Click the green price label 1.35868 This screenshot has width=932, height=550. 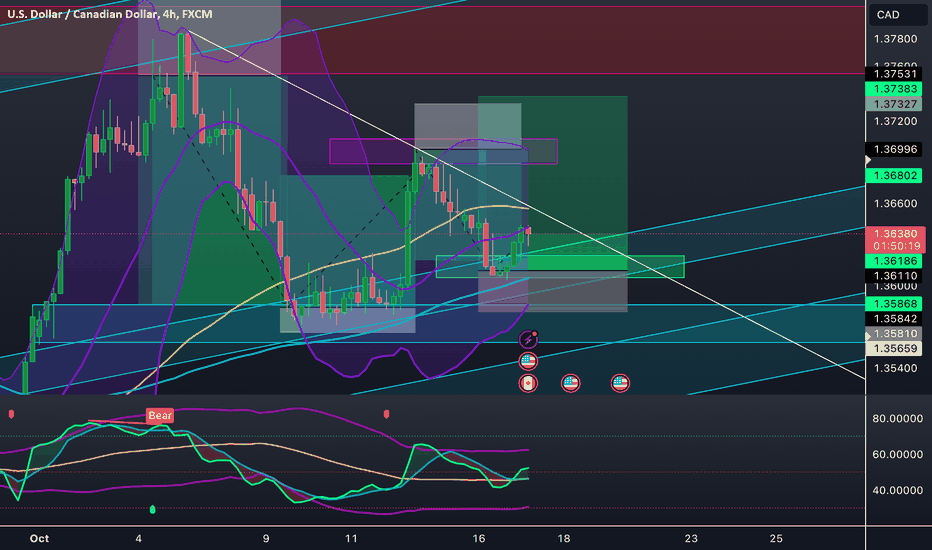pos(895,304)
